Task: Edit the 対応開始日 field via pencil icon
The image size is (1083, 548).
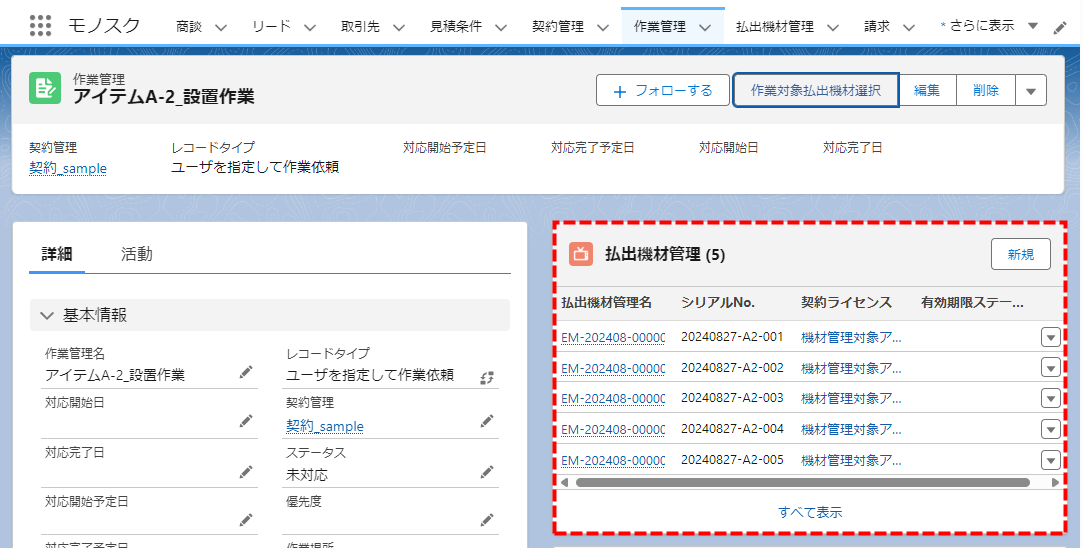Action: [x=246, y=422]
